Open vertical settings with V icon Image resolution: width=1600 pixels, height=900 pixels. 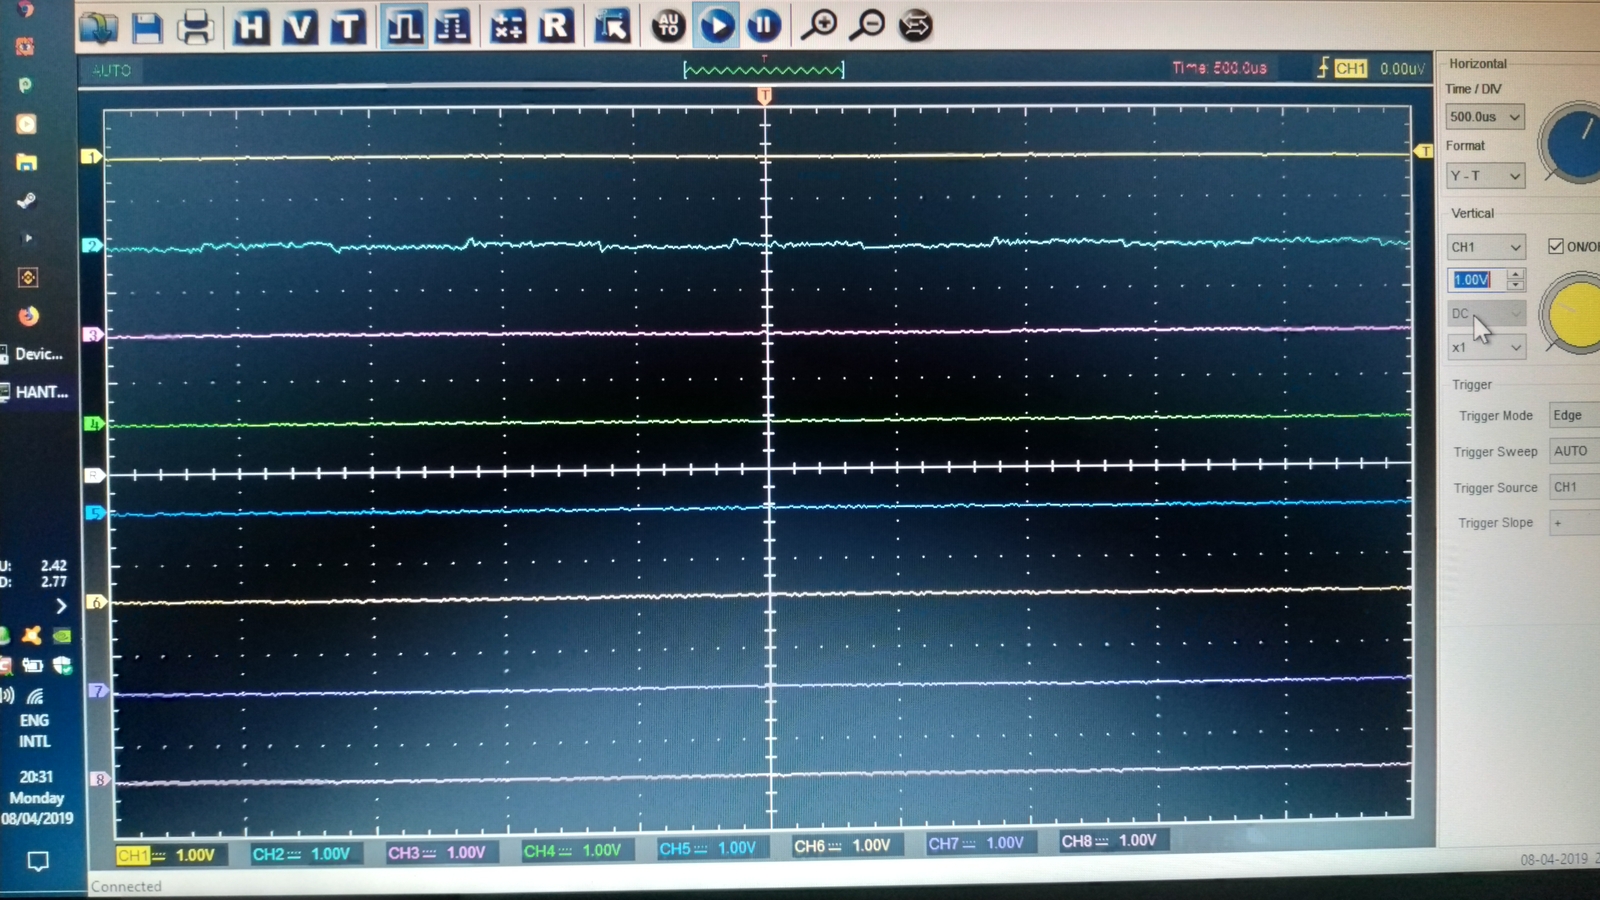click(299, 27)
